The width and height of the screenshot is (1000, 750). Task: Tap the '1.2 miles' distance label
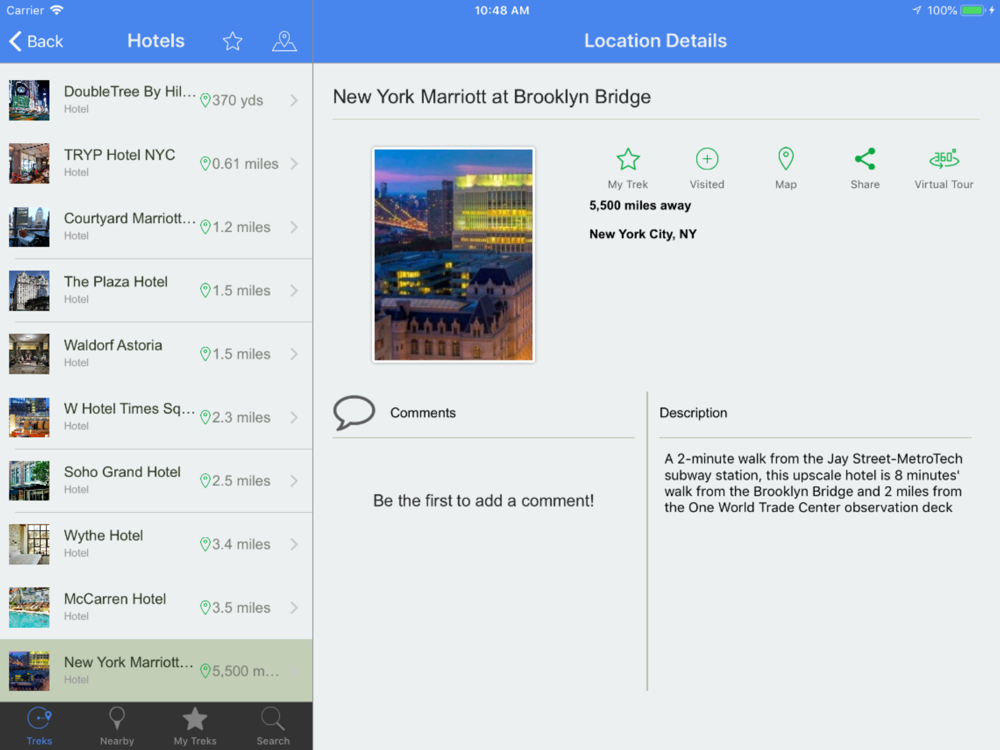coord(241,228)
